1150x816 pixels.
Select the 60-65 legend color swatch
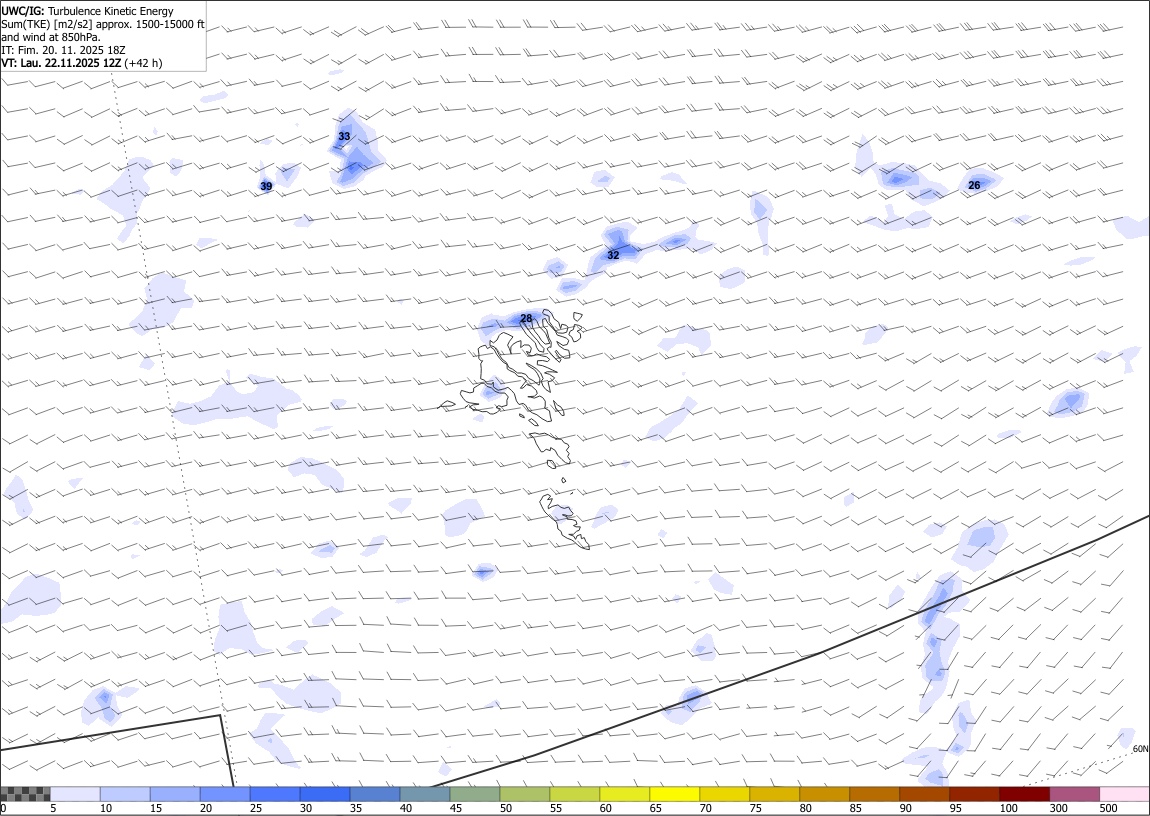(624, 794)
